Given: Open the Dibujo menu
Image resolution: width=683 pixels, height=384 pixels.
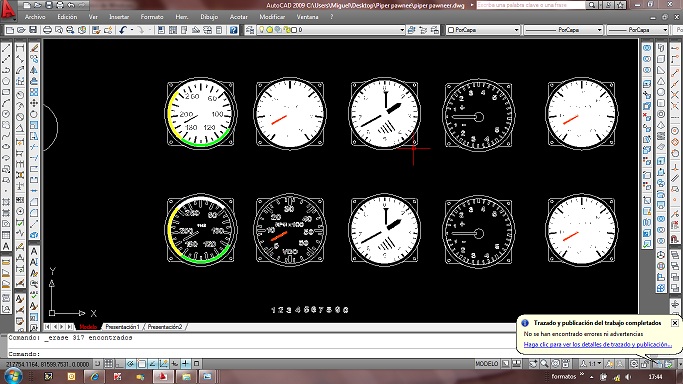Looking at the screenshot, I should coord(209,17).
